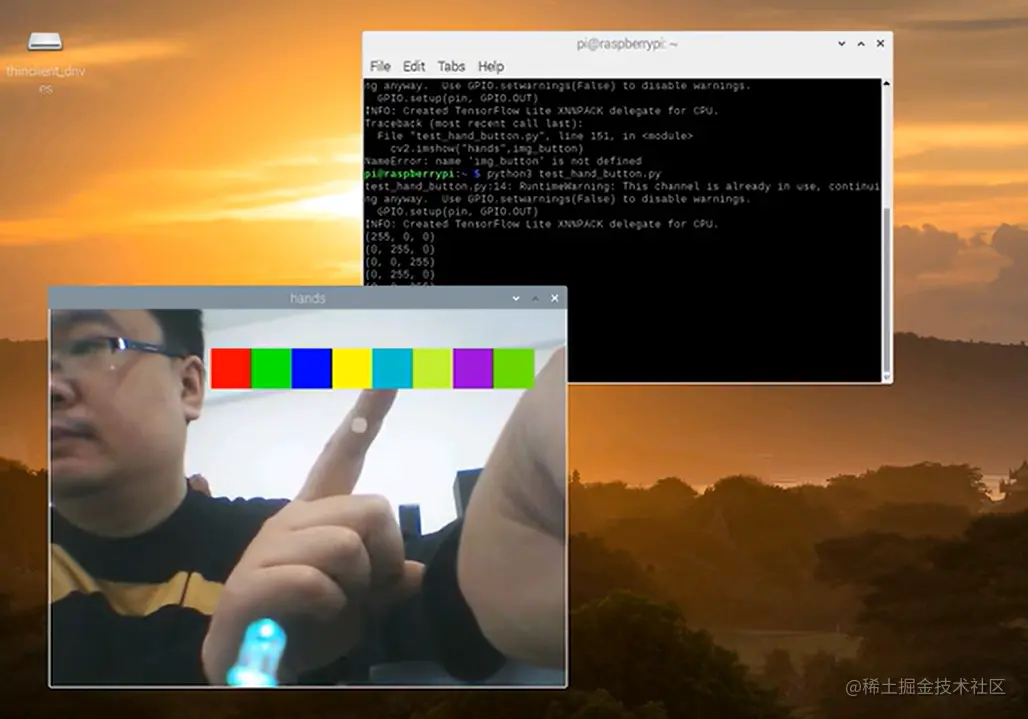Image resolution: width=1028 pixels, height=719 pixels.
Task: Open the Tabs menu in terminal
Action: [451, 66]
